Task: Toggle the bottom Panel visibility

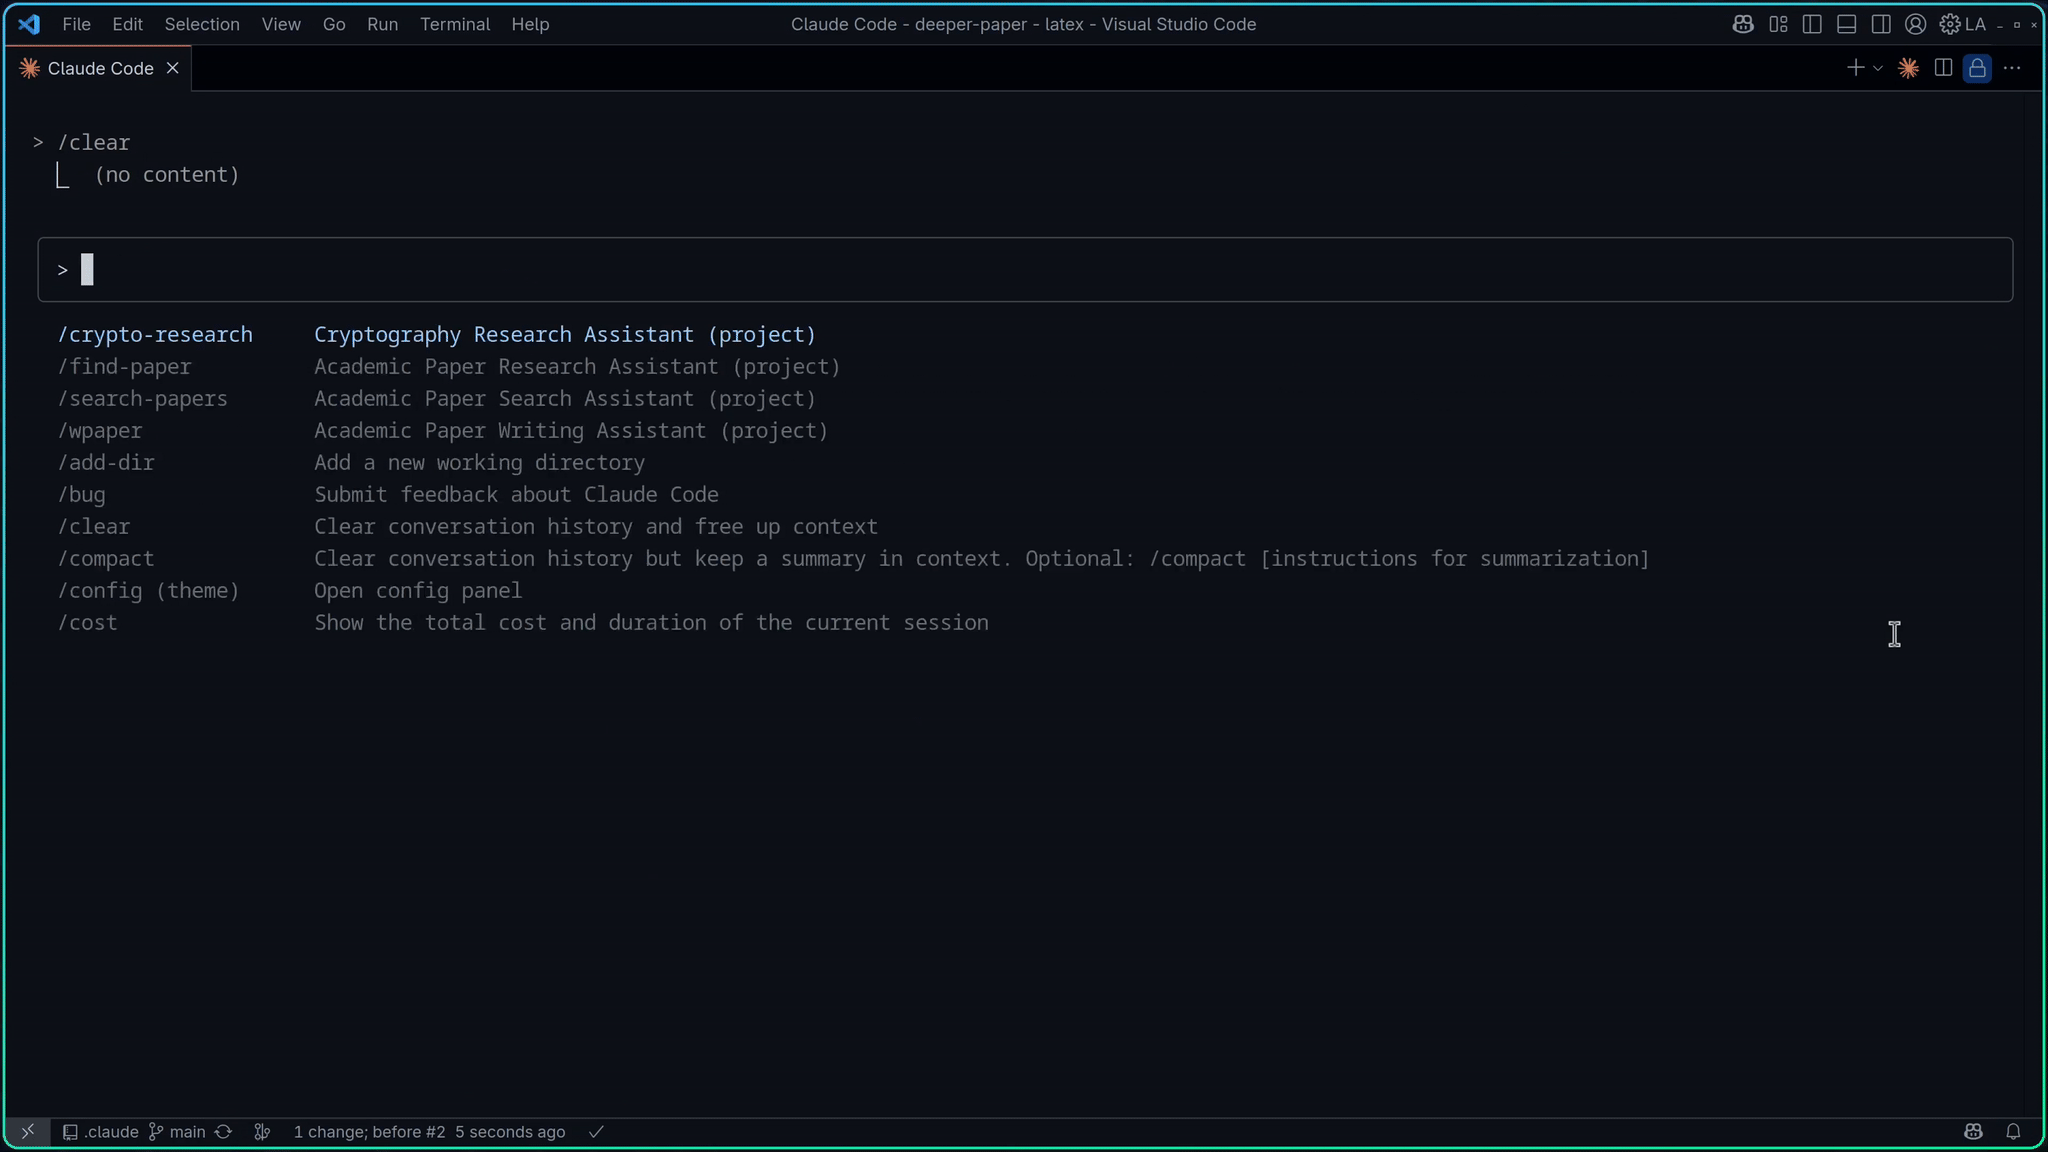Action: click(x=1846, y=24)
